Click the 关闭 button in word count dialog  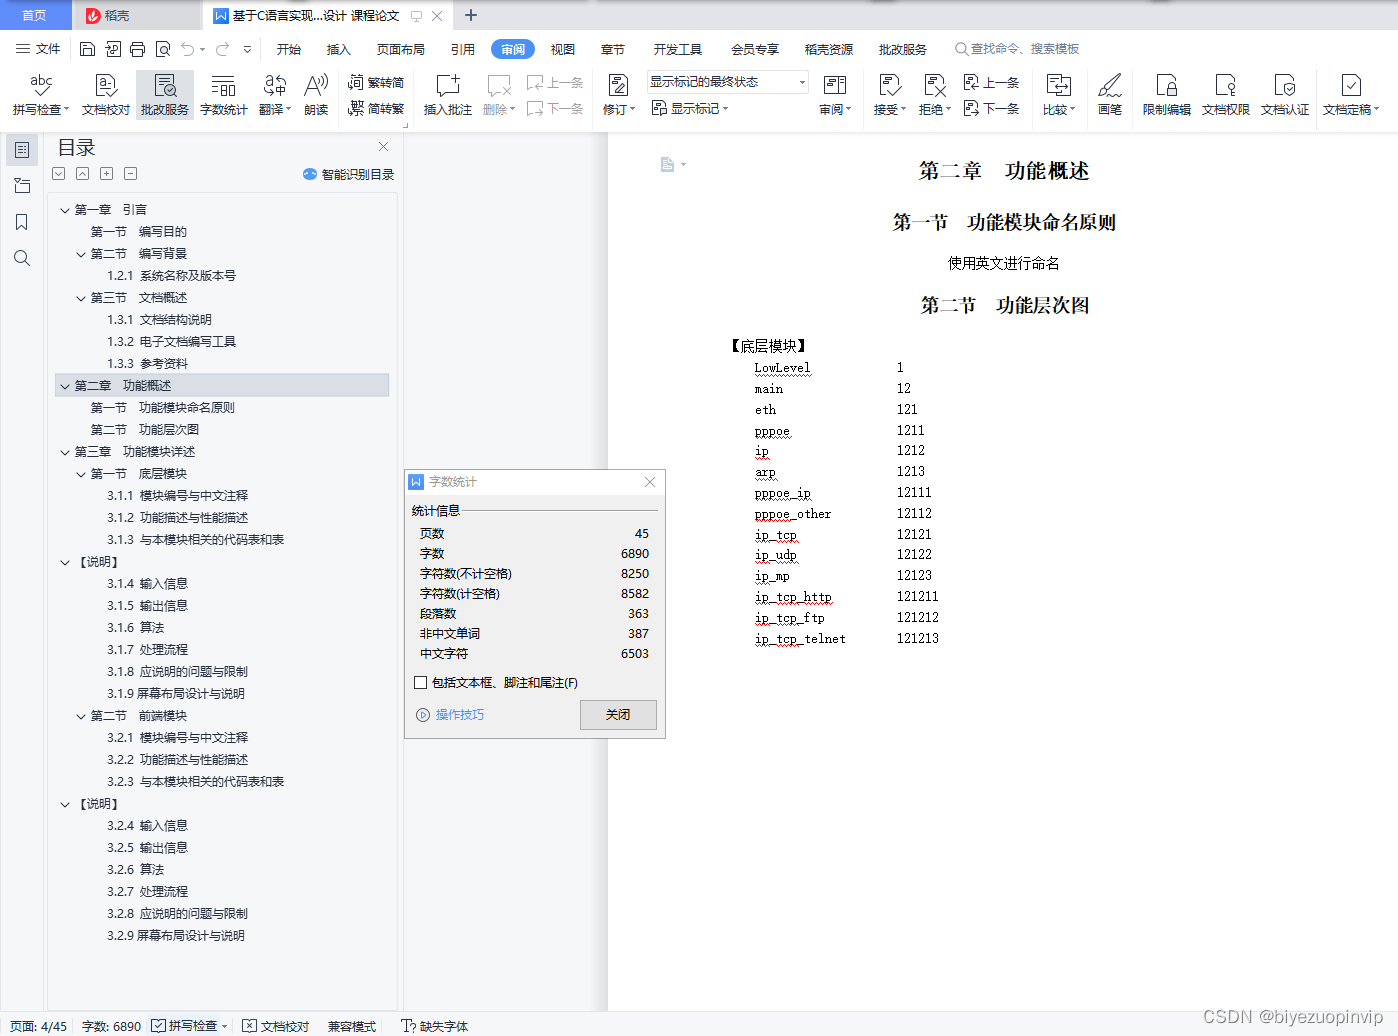(618, 715)
